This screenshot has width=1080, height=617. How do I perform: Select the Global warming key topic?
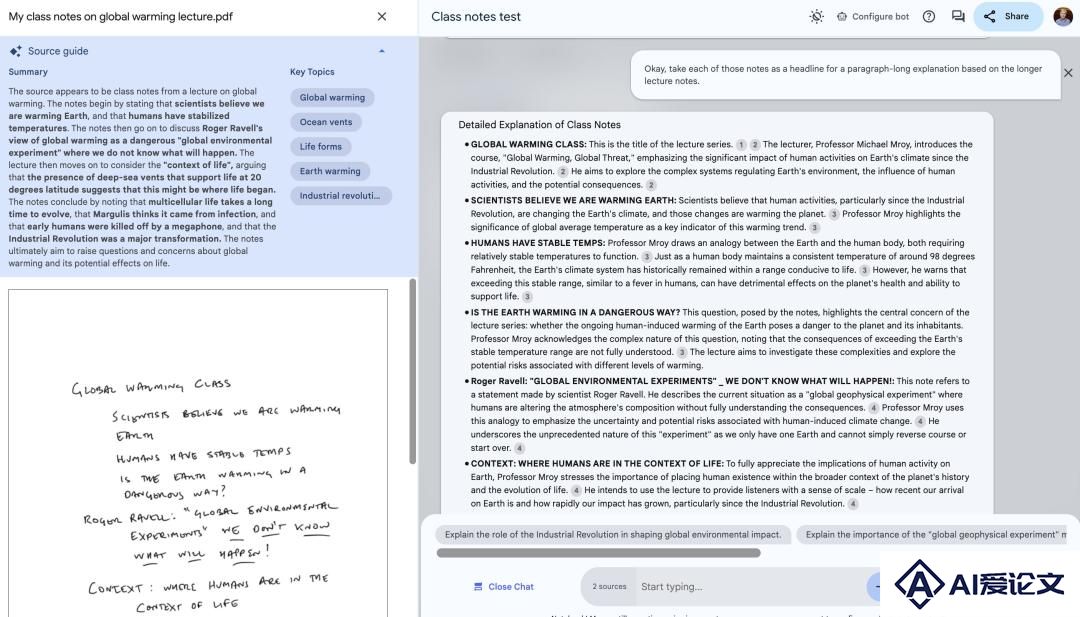tap(332, 98)
